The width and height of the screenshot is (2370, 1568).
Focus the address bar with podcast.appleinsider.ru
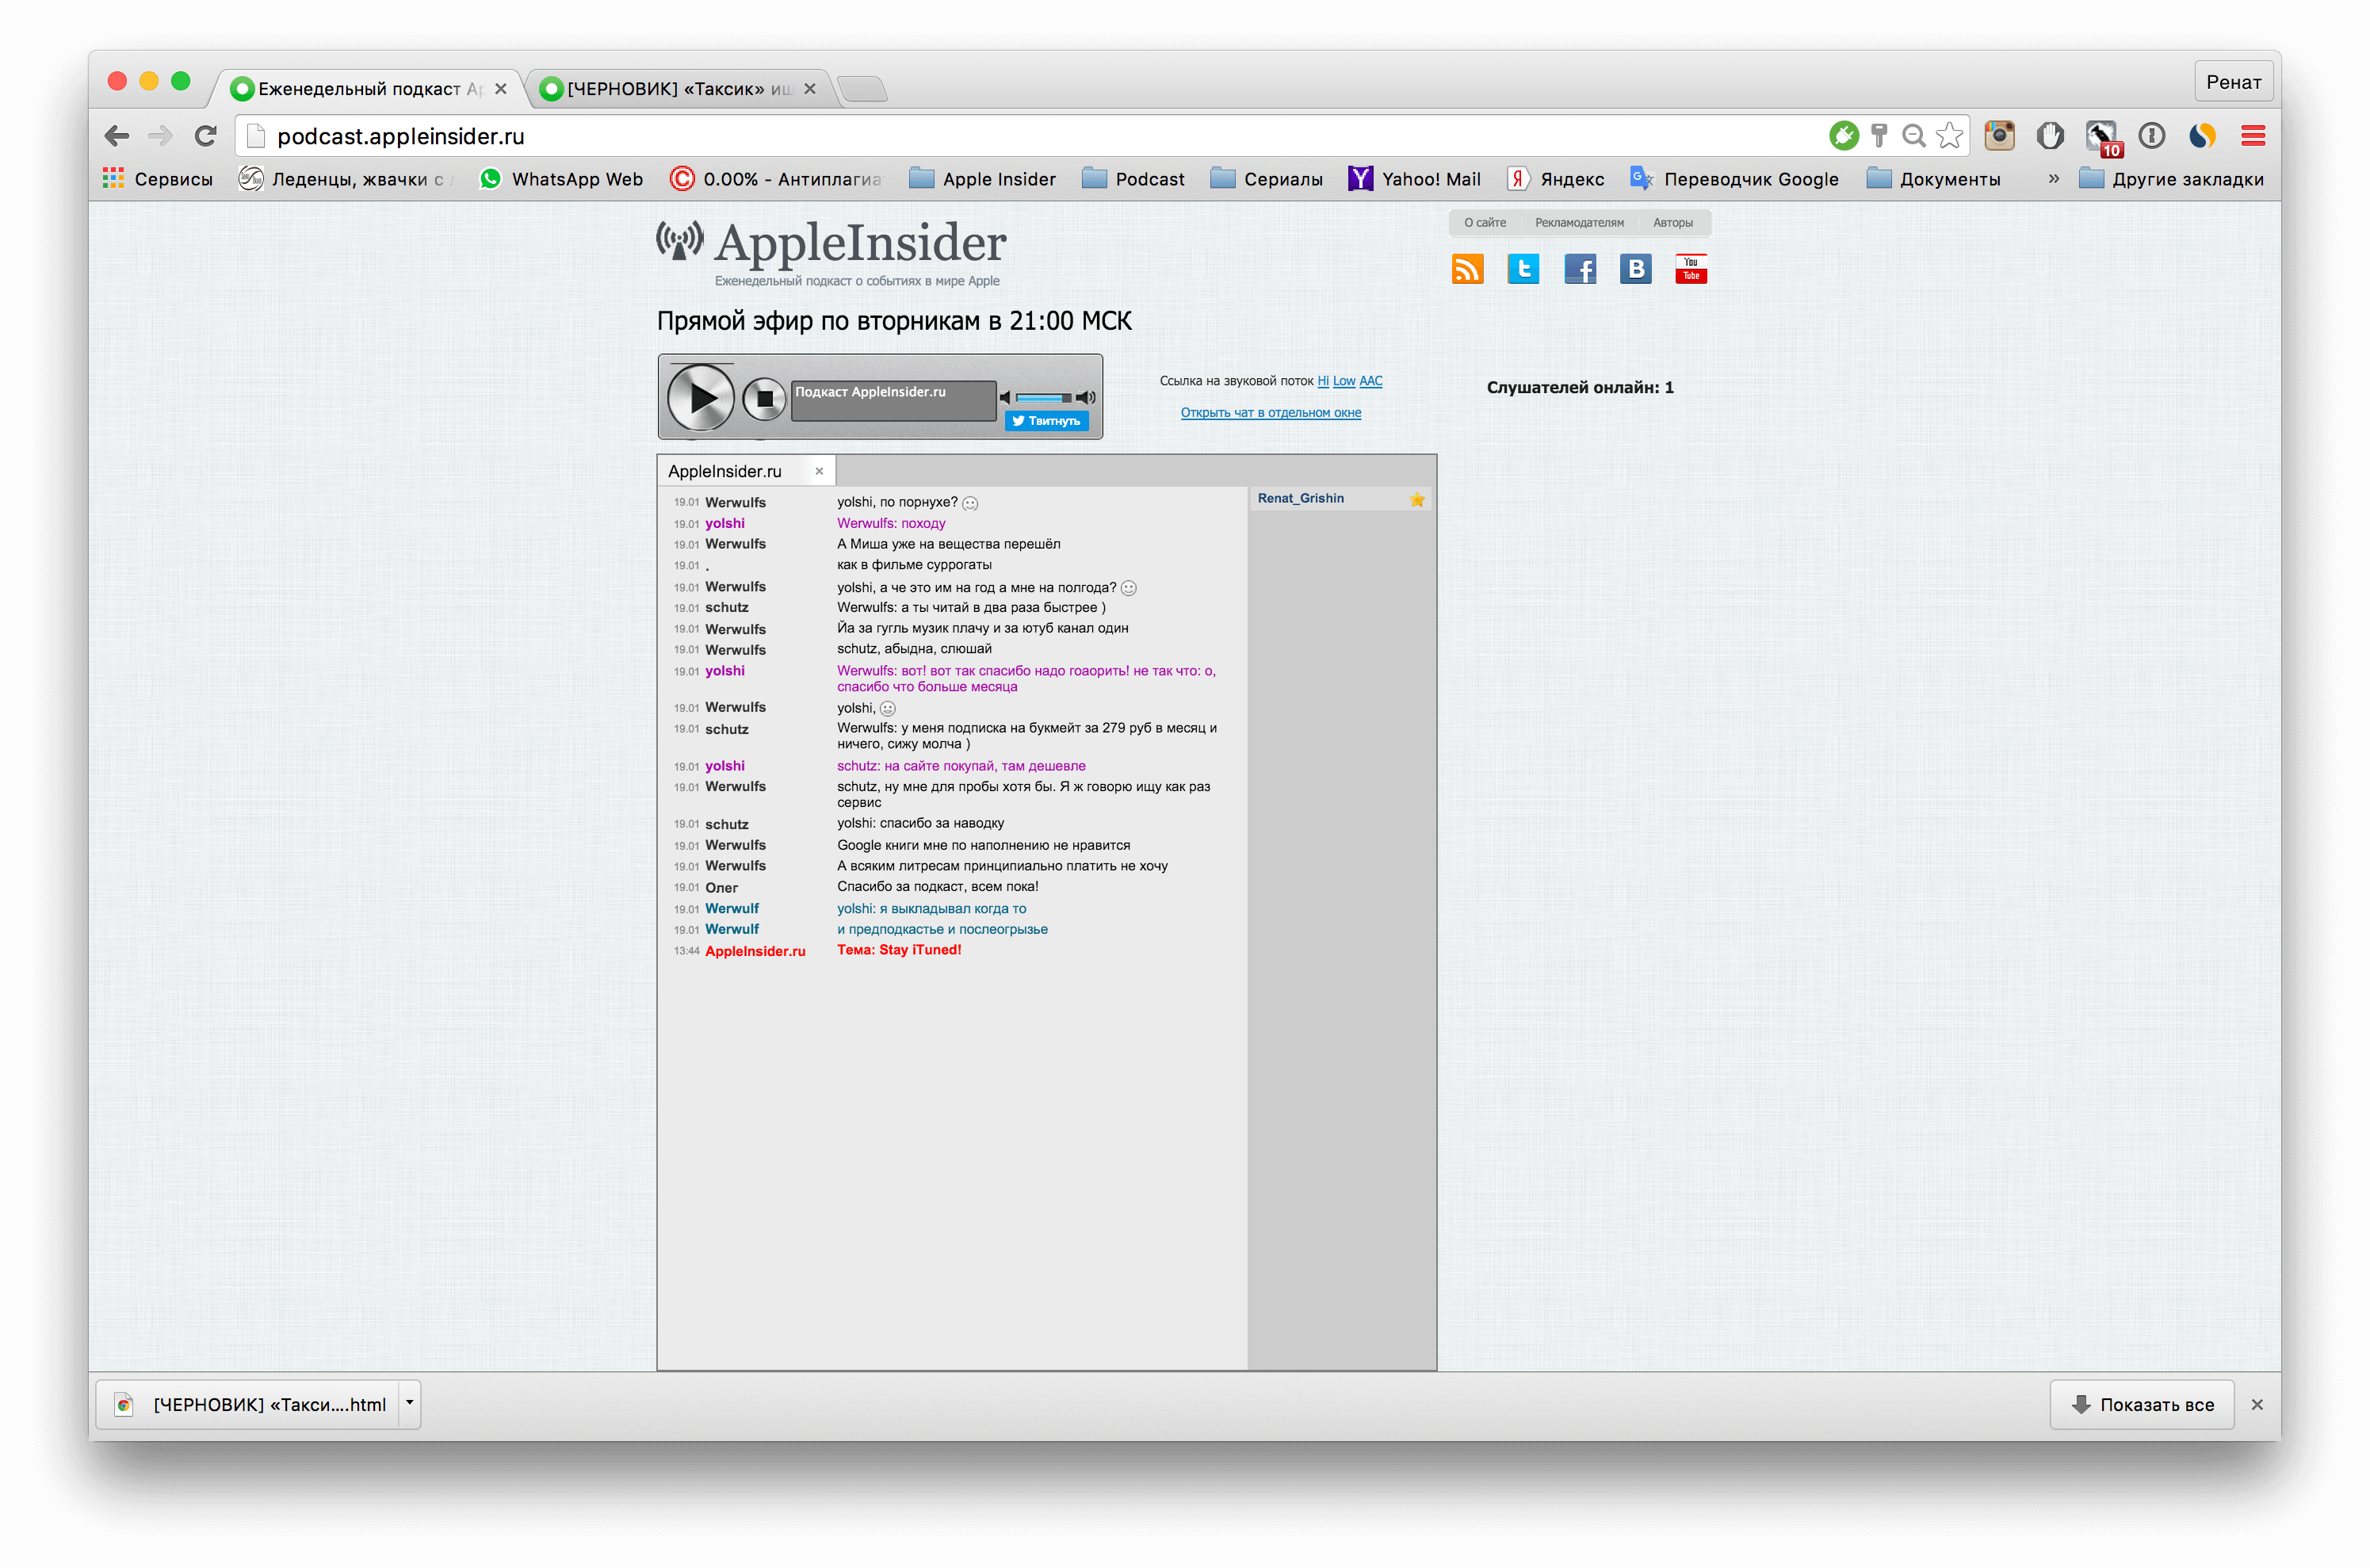pyautogui.click(x=1030, y=136)
